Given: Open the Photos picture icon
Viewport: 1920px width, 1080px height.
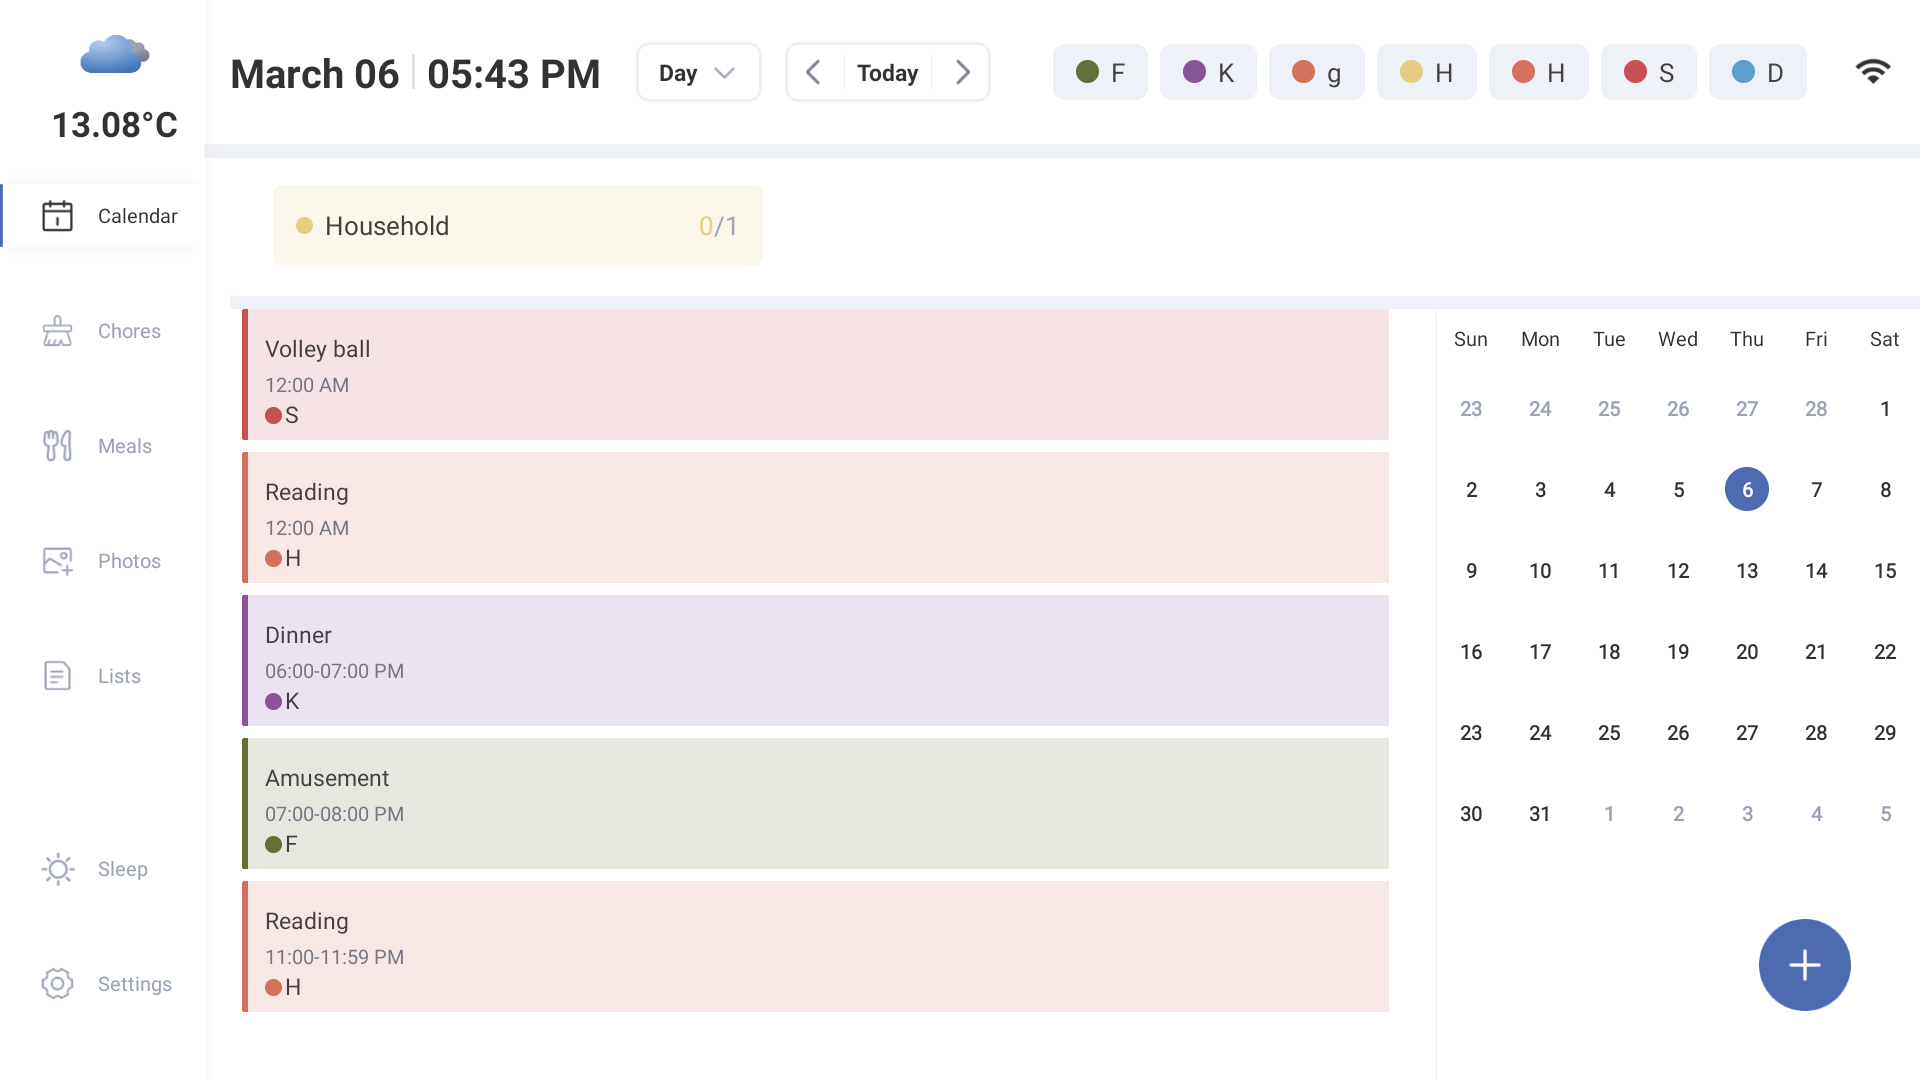Looking at the screenshot, I should pos(57,561).
